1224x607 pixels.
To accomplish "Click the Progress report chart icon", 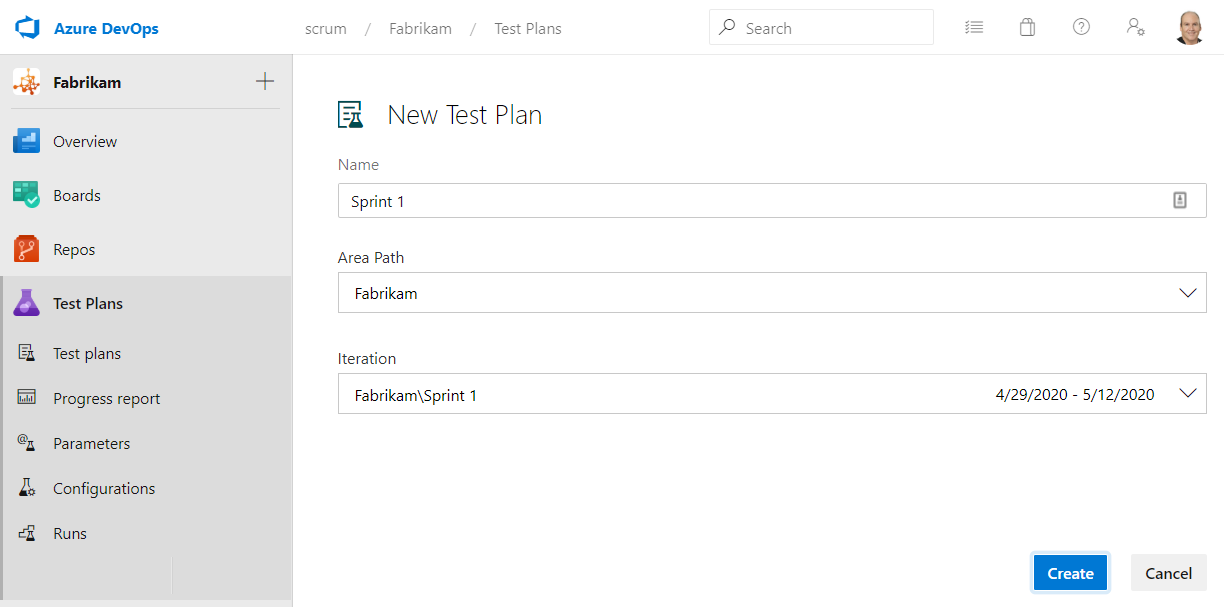I will coord(27,398).
